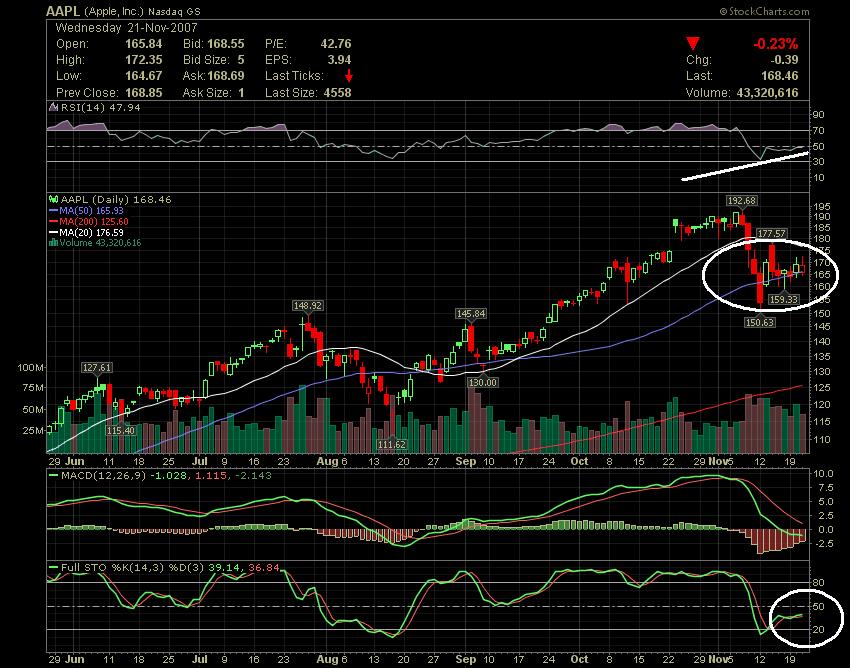This screenshot has width=850, height=668.
Task: Click the stochastic %D value 36.84
Action: coord(263,568)
